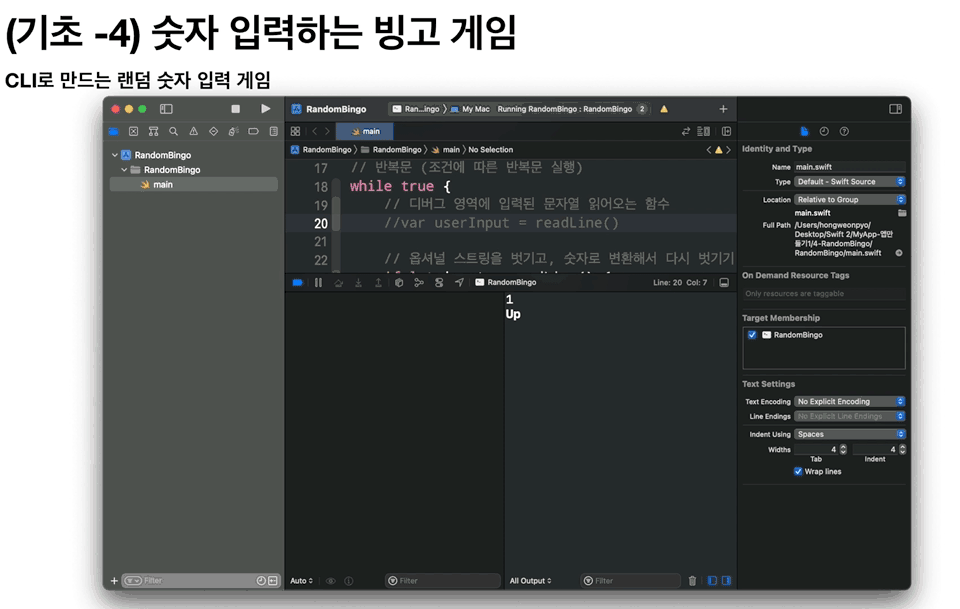Open the Issue navigator warning icon
The height and width of the screenshot is (609, 960).
tap(193, 131)
